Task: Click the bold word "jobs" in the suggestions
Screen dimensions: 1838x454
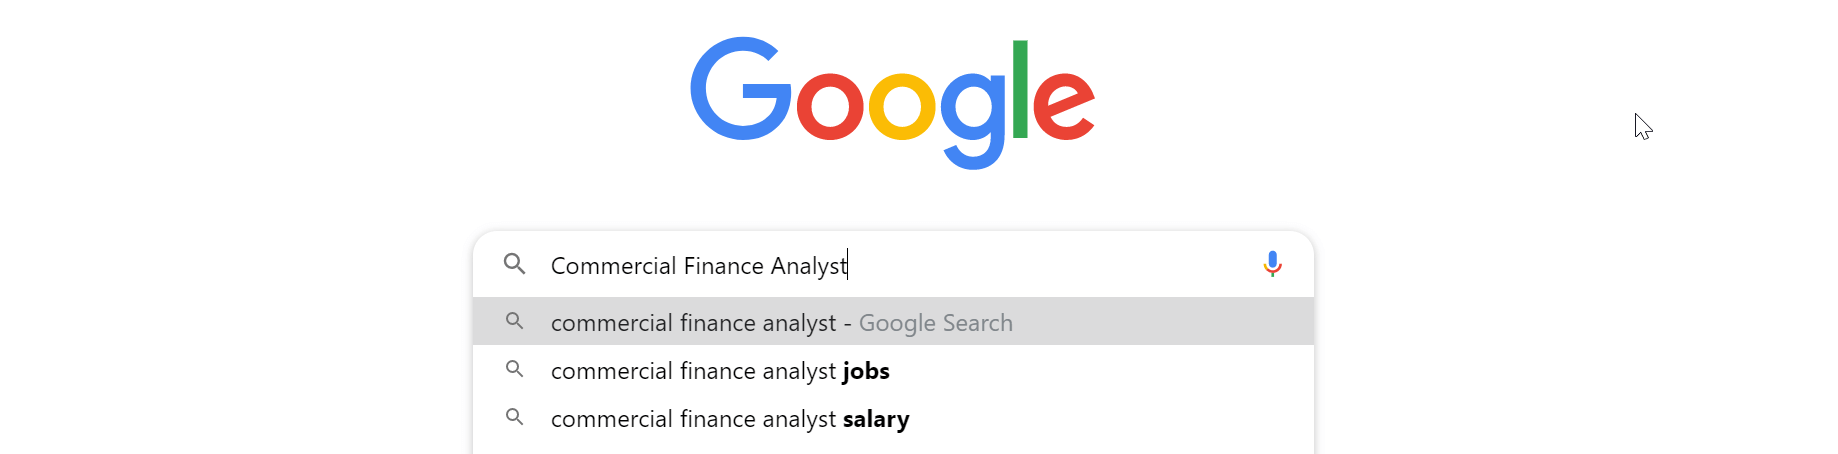Action: [866, 371]
